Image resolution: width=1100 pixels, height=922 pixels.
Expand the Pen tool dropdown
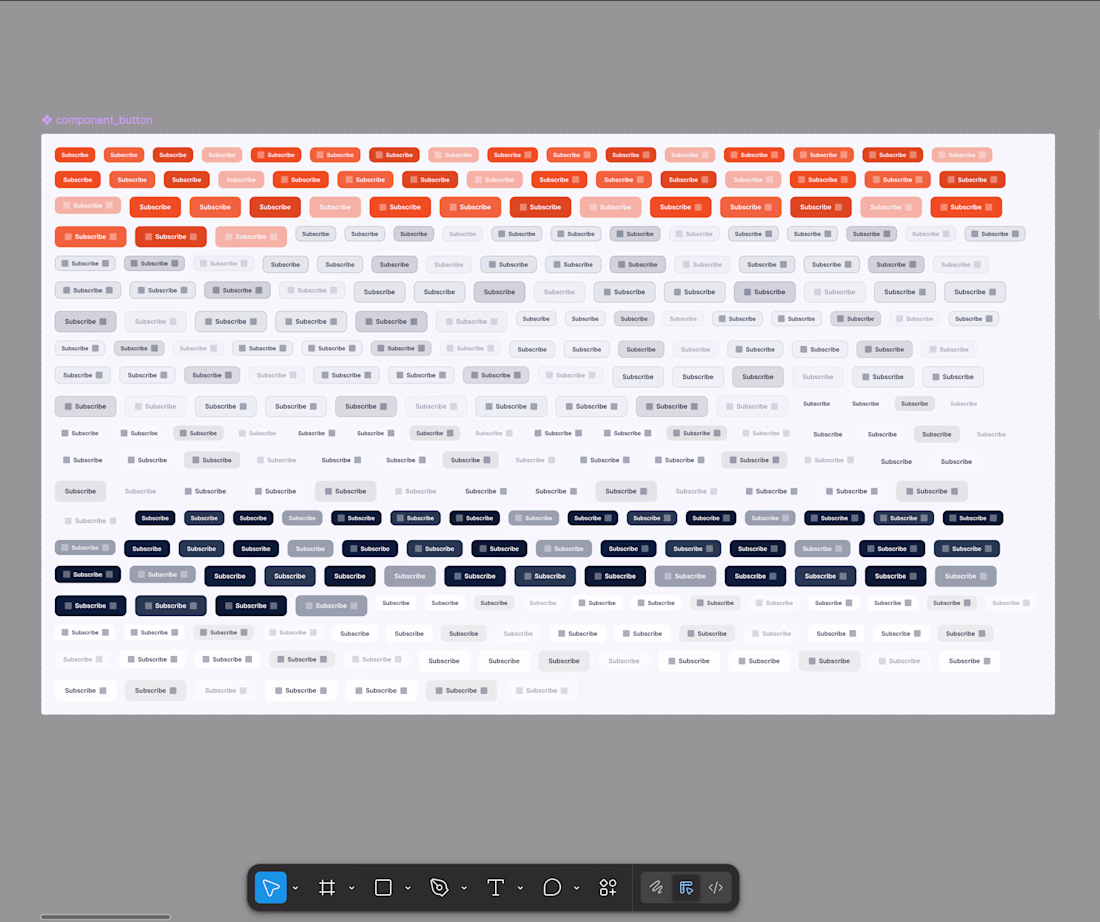464,888
